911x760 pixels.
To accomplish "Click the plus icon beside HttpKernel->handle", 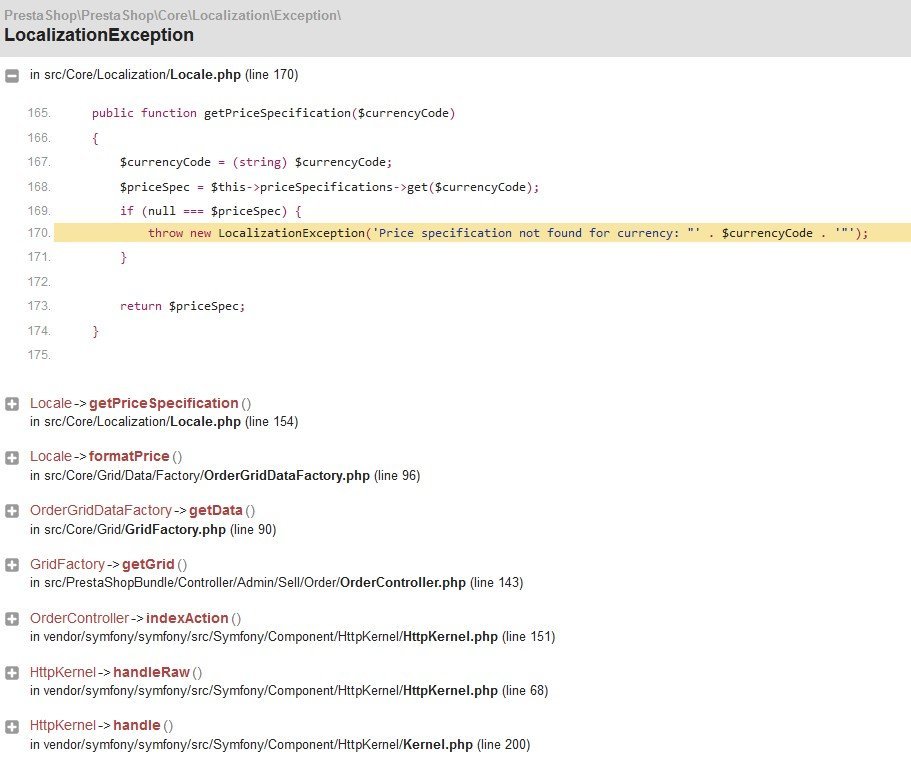I will pos(12,726).
